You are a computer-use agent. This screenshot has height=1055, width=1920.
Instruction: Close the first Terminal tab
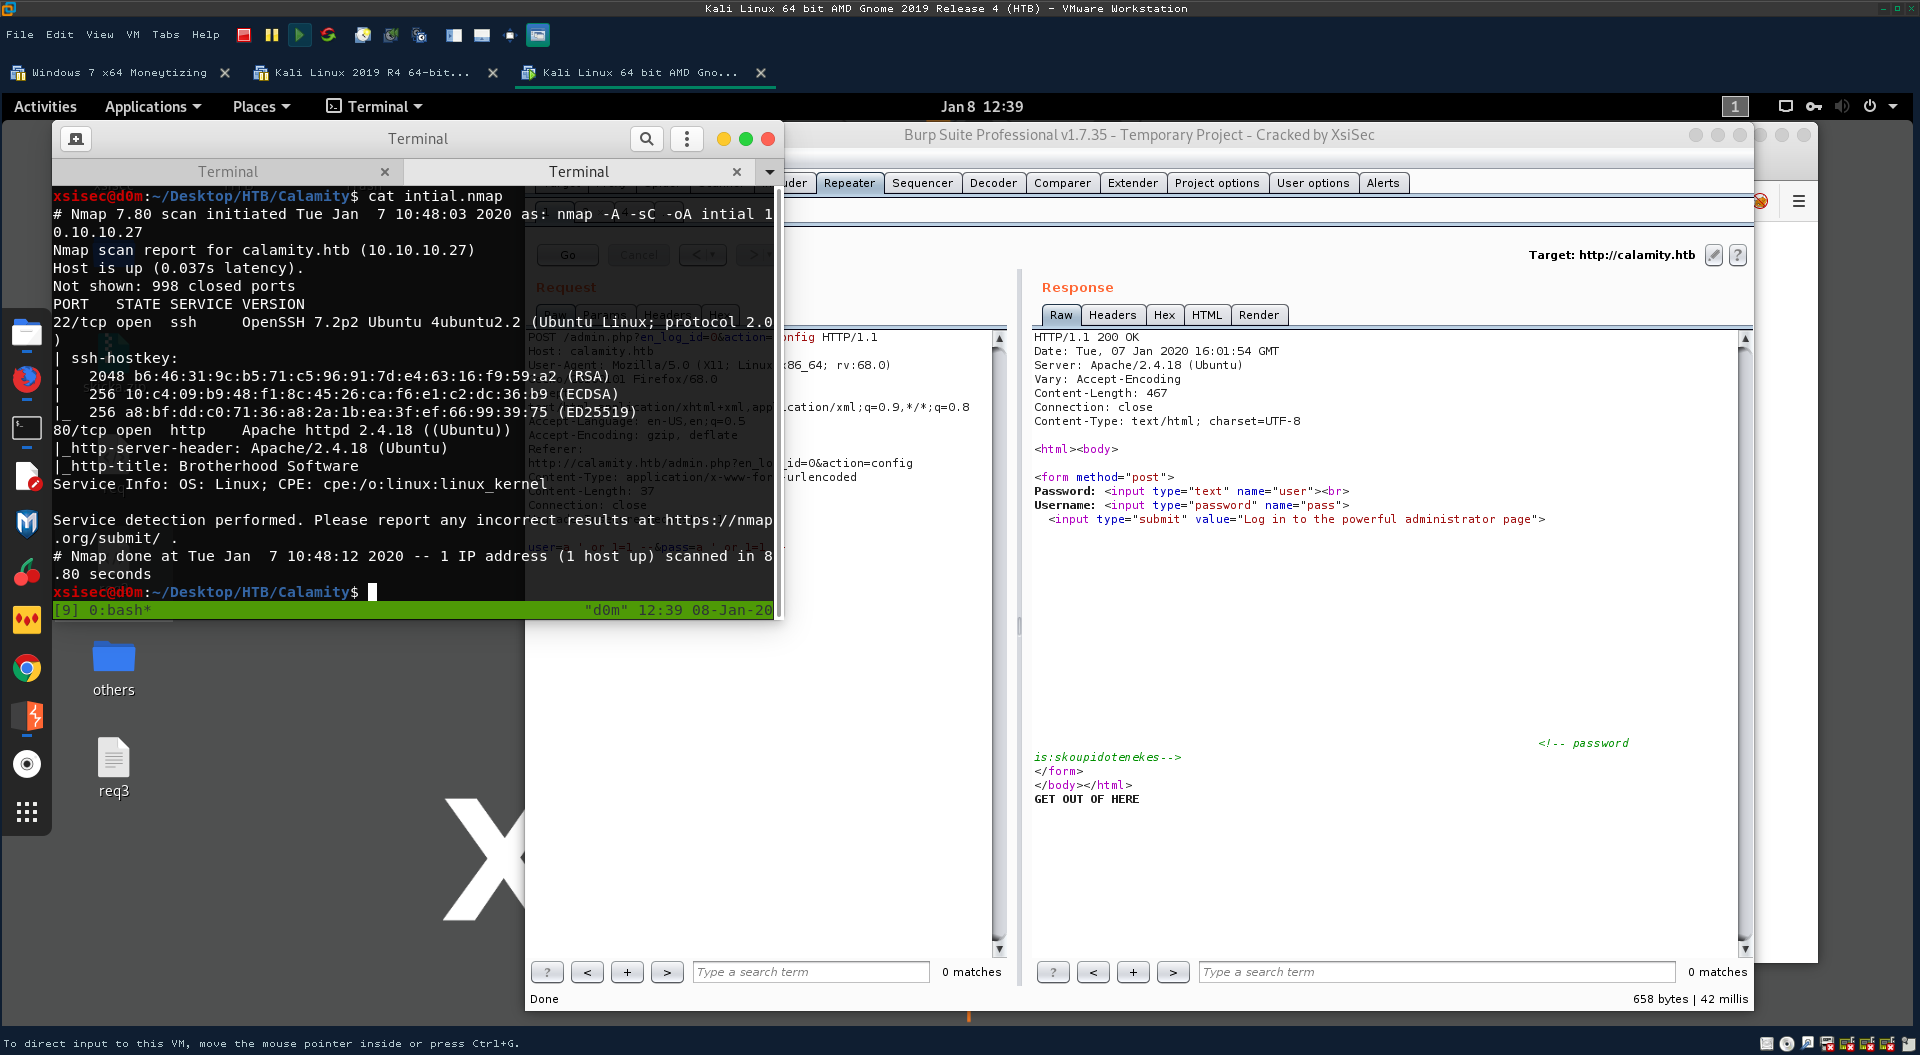[385, 172]
